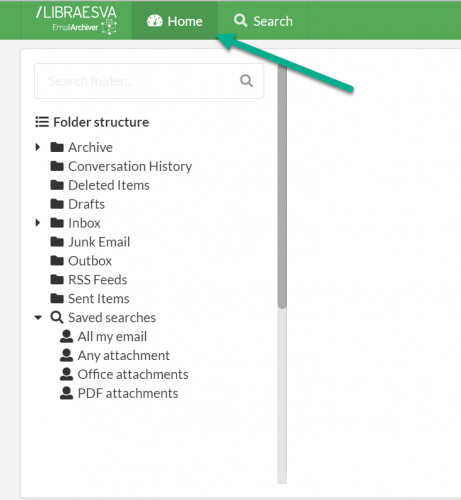Click the Libraesva Email Archiver logo
Screen dimensions: 461x500
(76, 20)
